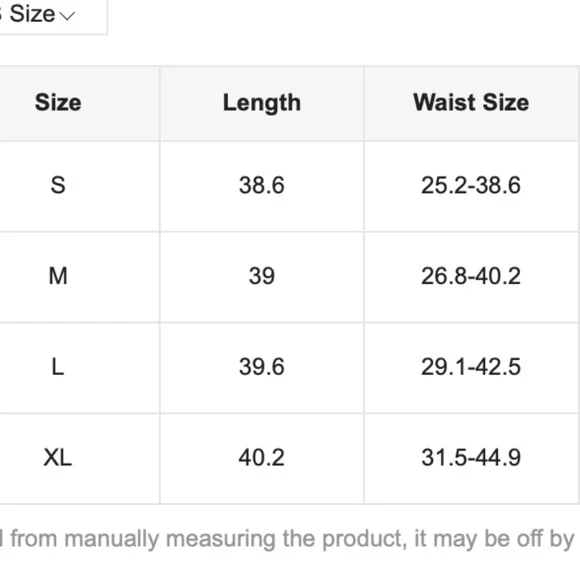Viewport: 580px width, 580px height.
Task: Click the 40.2 length value
Action: pos(262,458)
